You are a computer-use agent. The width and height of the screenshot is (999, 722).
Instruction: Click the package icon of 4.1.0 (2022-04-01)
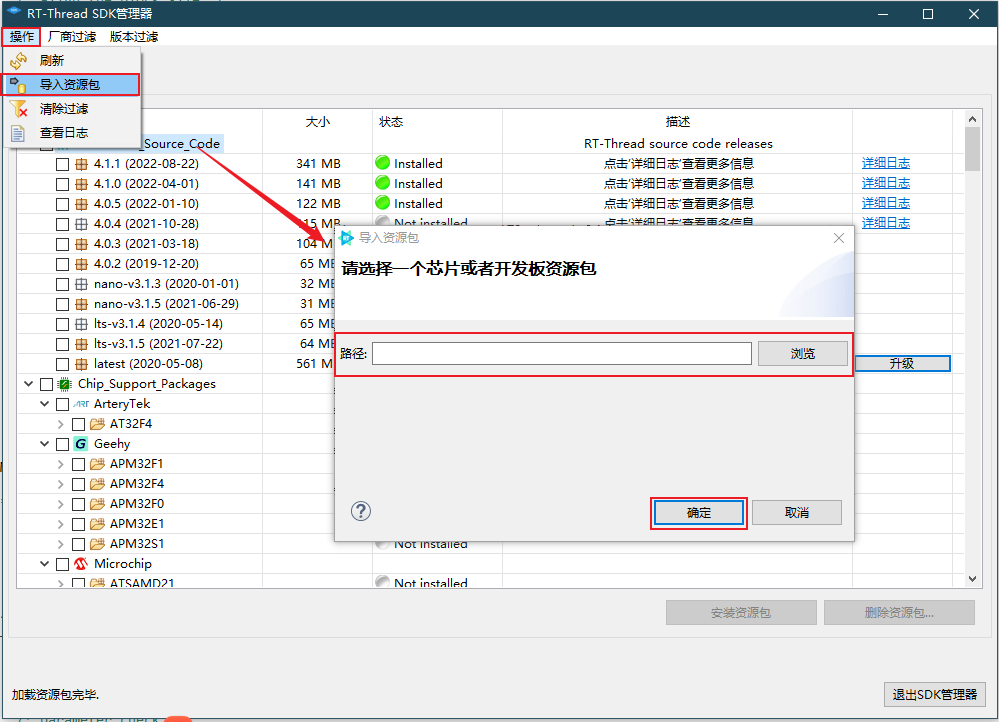pos(82,184)
